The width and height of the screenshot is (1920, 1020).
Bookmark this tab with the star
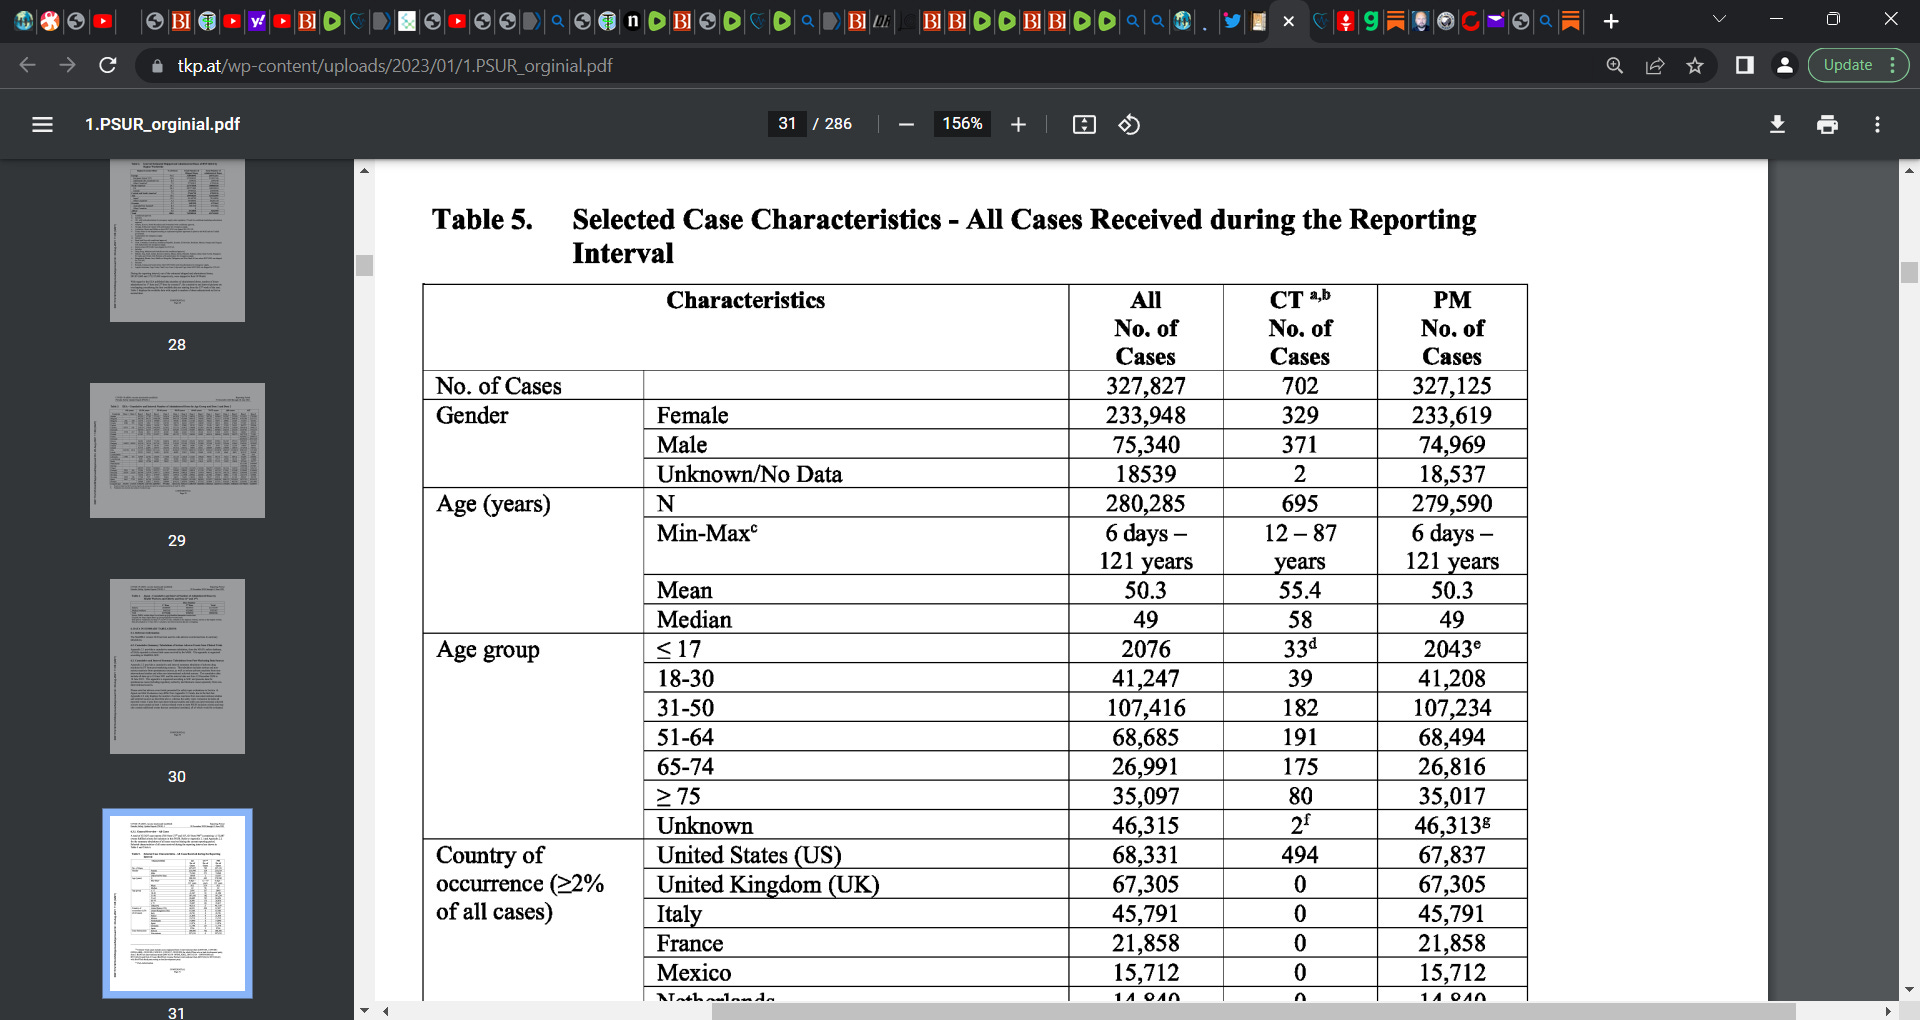pos(1695,65)
